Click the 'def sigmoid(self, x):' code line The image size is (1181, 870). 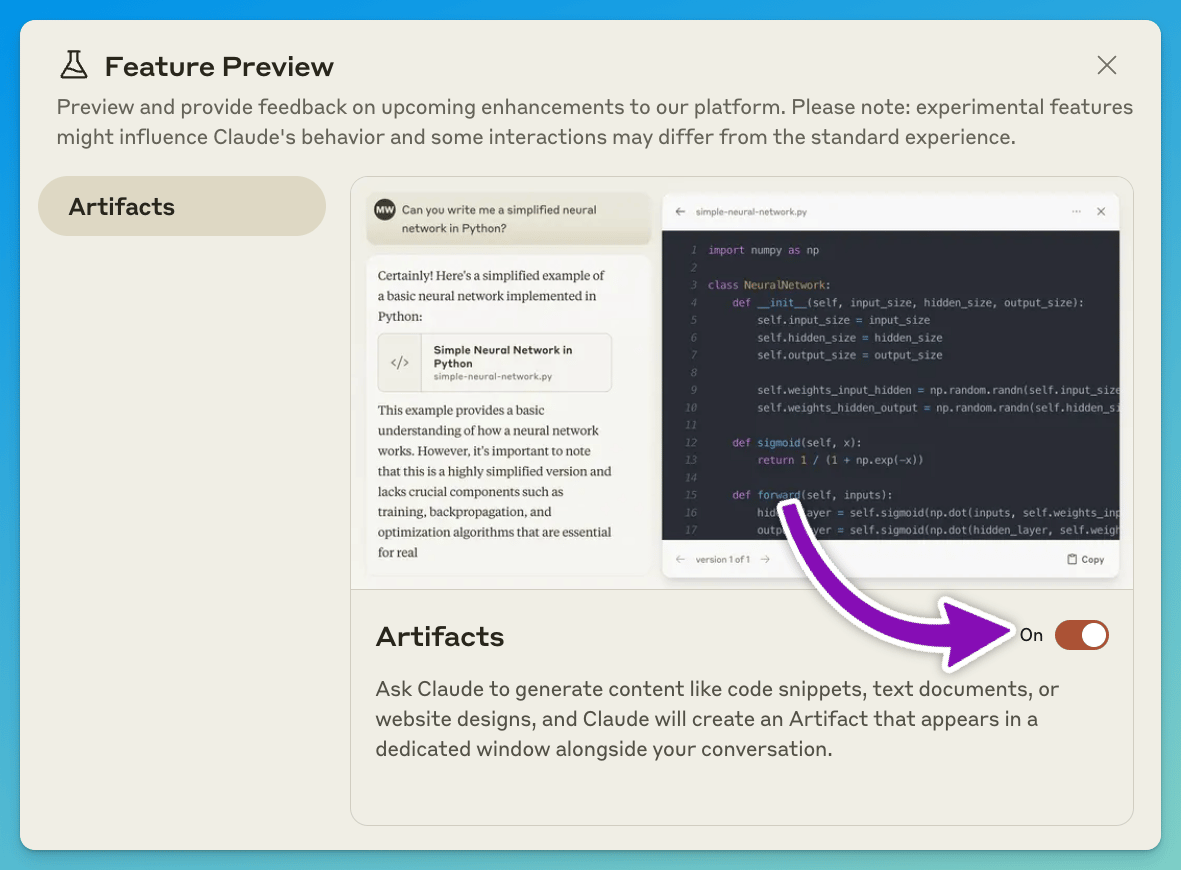pos(796,442)
